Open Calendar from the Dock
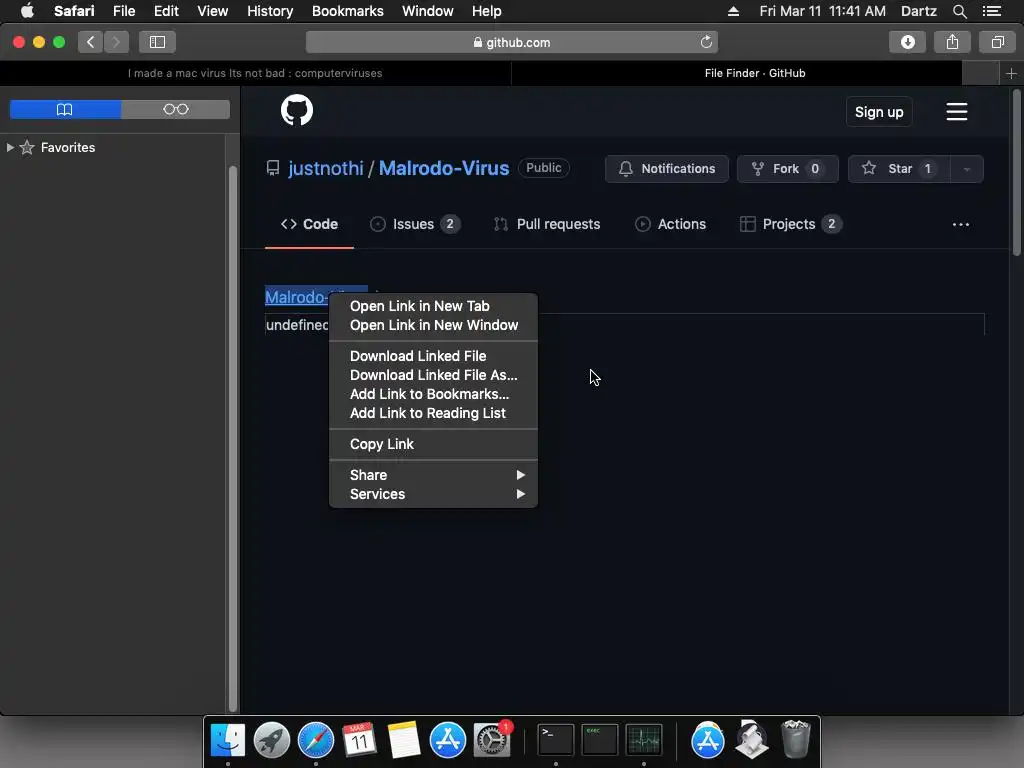This screenshot has height=768, width=1024. (359, 740)
